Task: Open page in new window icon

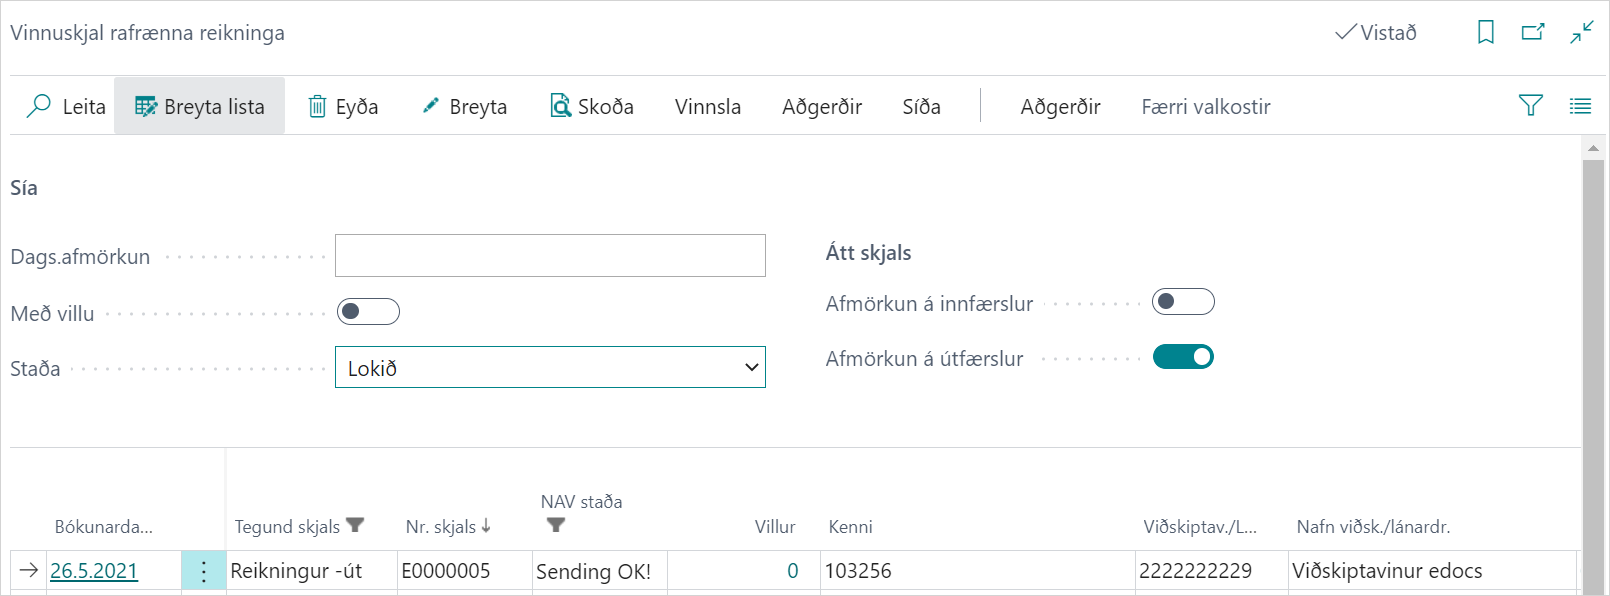Action: pos(1533,32)
